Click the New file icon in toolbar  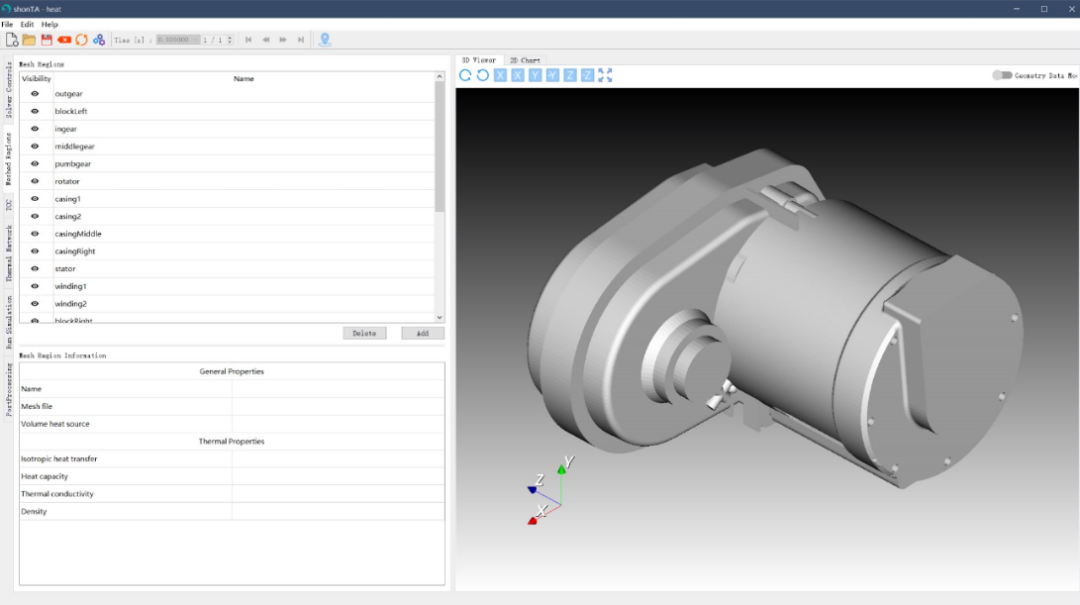click(12, 40)
